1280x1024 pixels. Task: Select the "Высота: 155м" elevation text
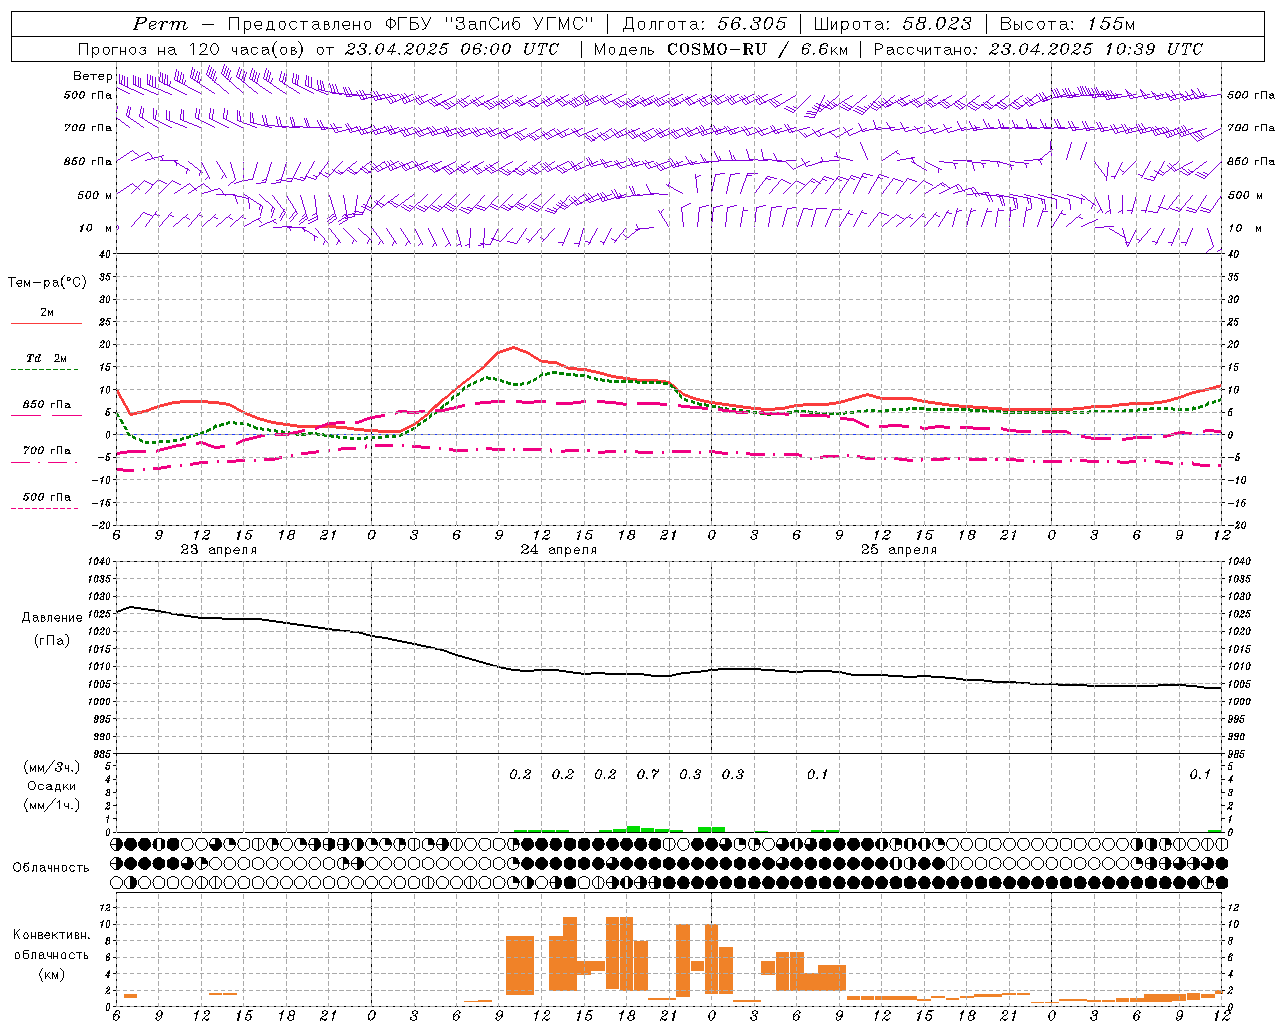[1068, 24]
